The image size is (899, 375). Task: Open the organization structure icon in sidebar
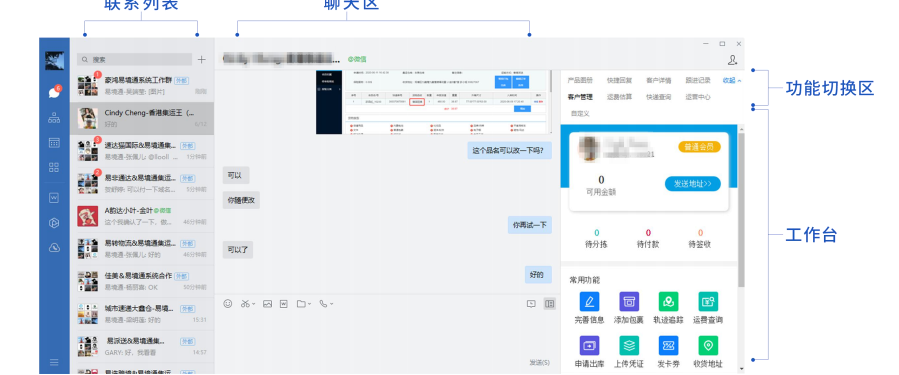(x=54, y=118)
